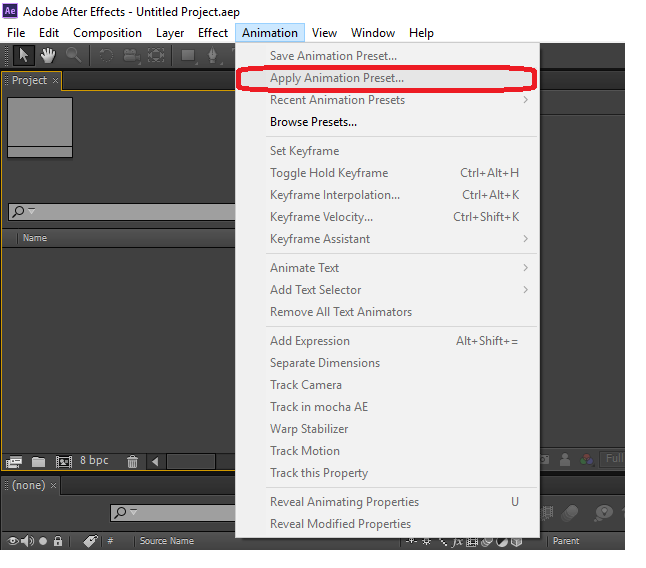Click the Project panel preview thumbnail
The width and height of the screenshot is (646, 568).
pyautogui.click(x=40, y=127)
